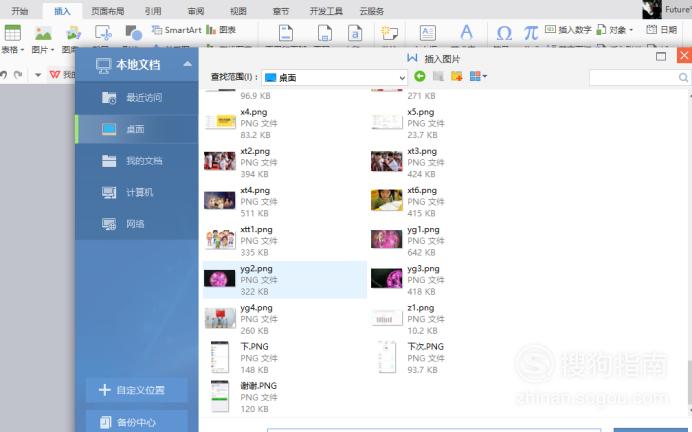The width and height of the screenshot is (692, 432).
Task: Collapse the 本地文档 panel arrow
Action: tap(188, 64)
